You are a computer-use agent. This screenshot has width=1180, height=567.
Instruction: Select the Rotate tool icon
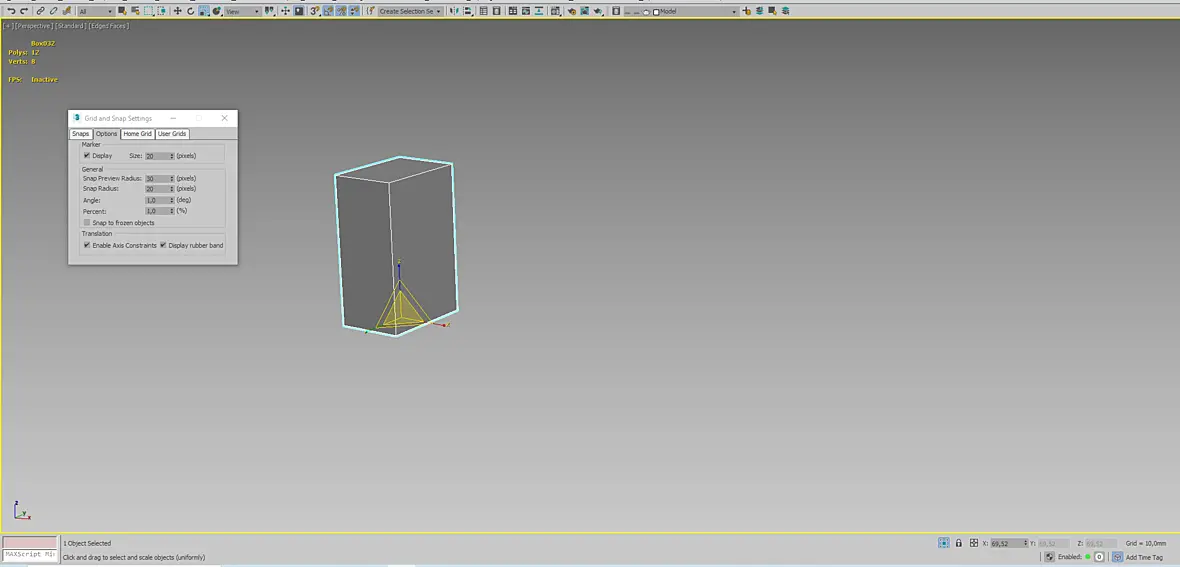coord(190,11)
